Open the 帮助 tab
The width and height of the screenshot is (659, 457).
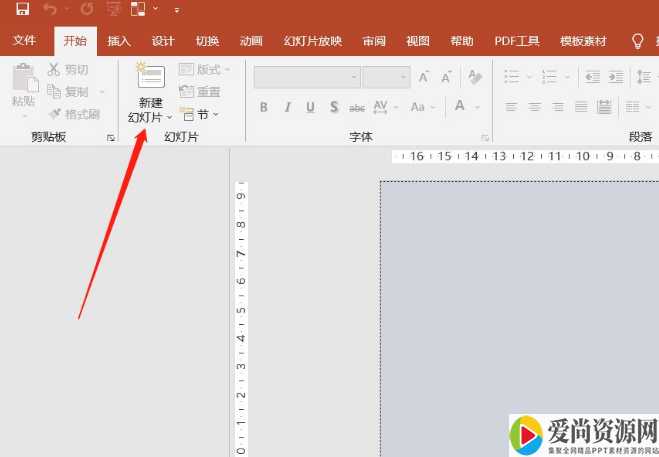462,41
